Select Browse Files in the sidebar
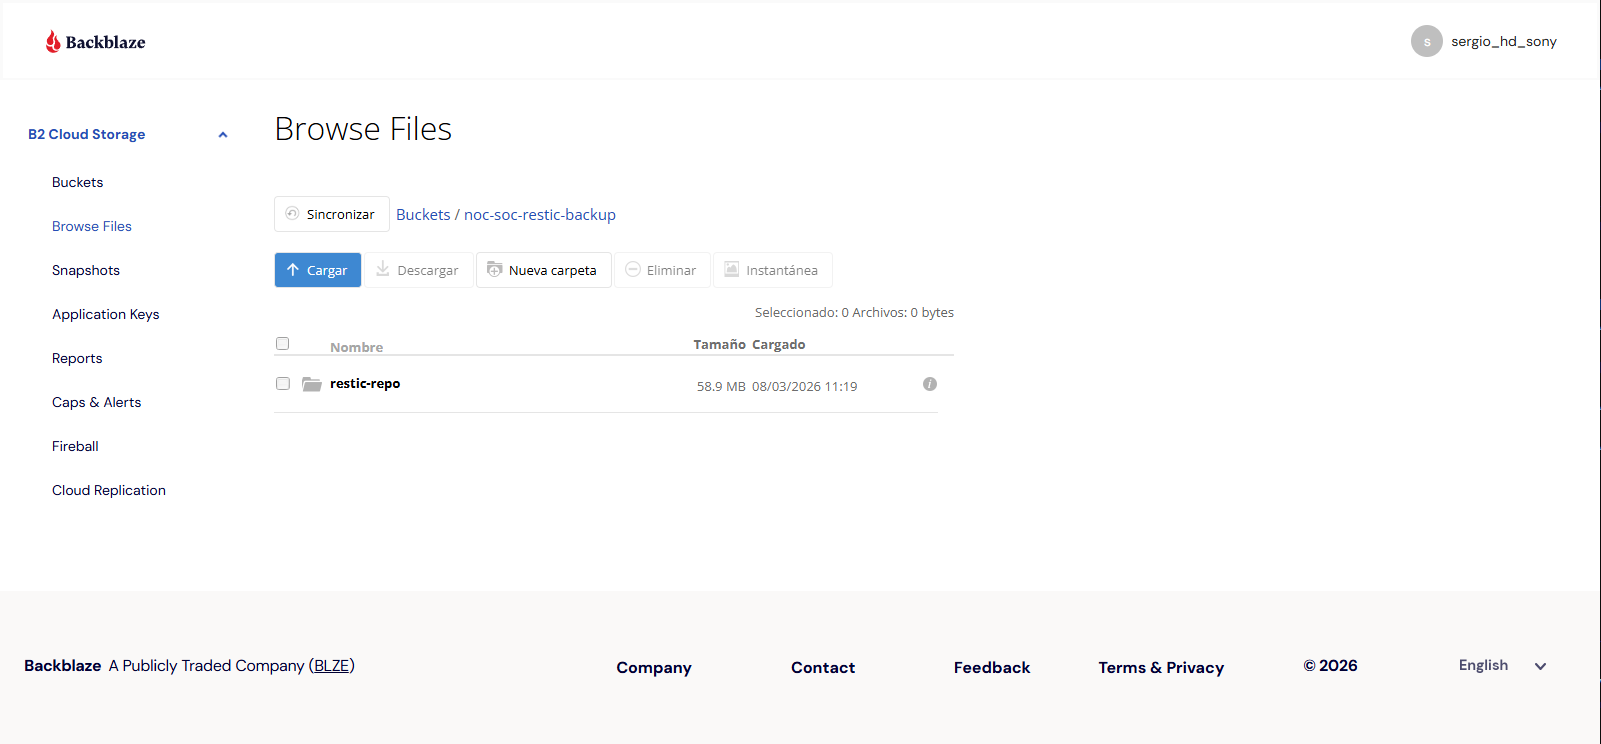This screenshot has height=744, width=1601. tap(92, 226)
